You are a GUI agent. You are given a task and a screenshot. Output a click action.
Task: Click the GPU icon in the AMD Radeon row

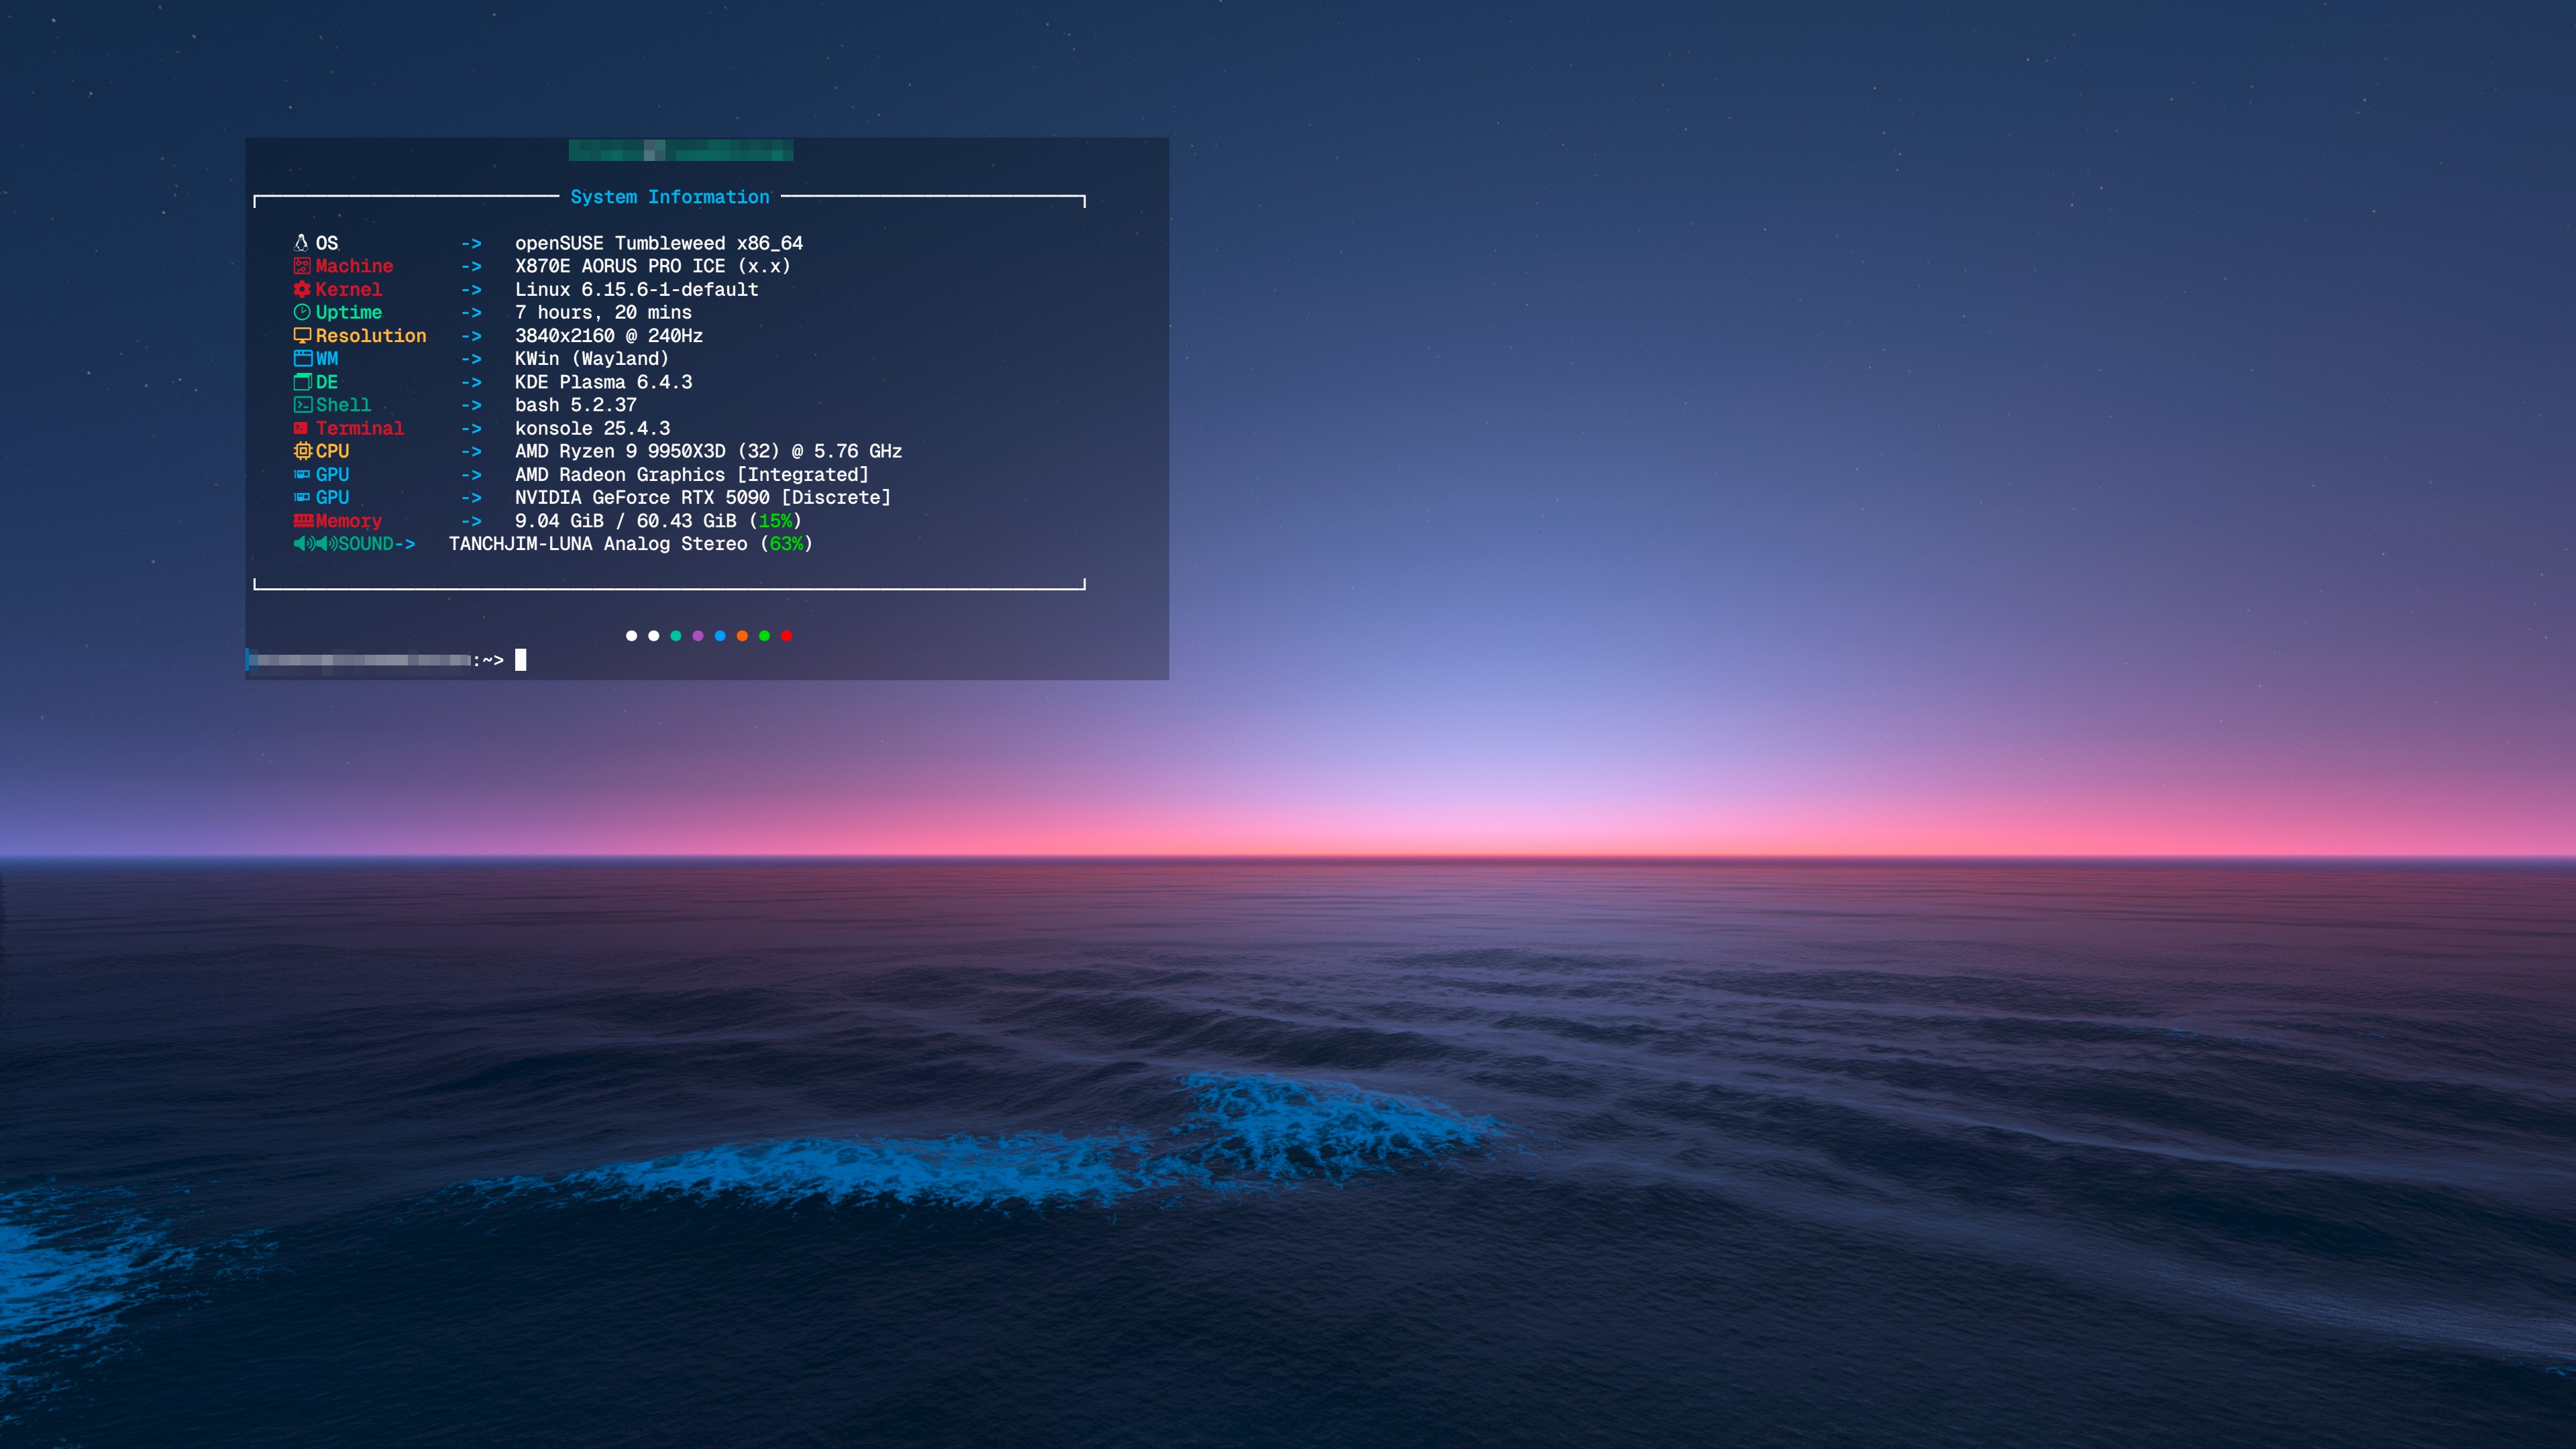click(x=301, y=475)
